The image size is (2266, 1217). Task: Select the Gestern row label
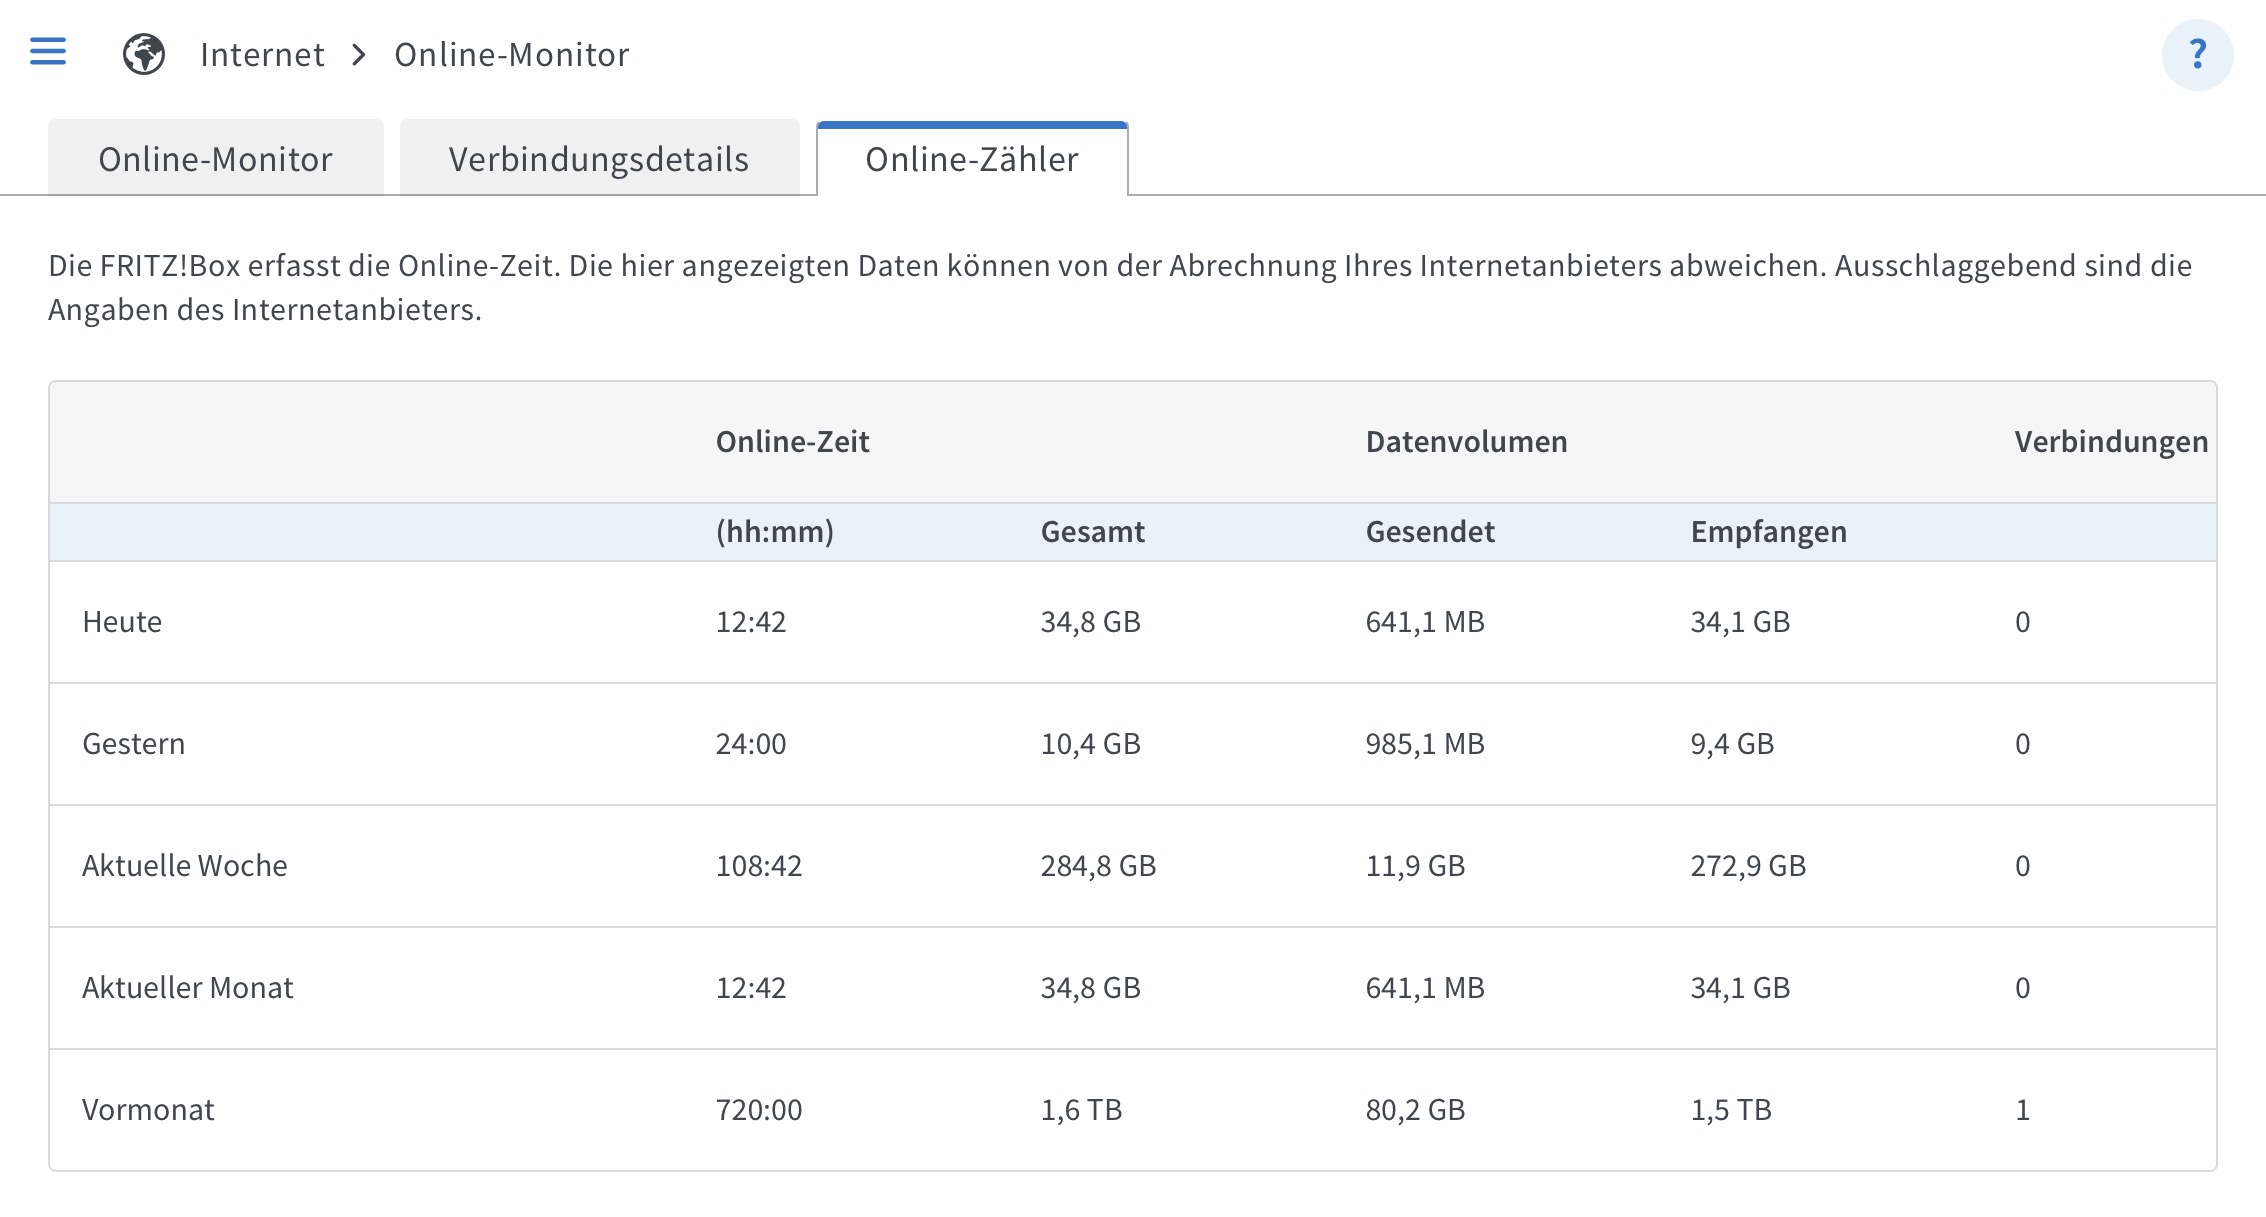coord(134,744)
